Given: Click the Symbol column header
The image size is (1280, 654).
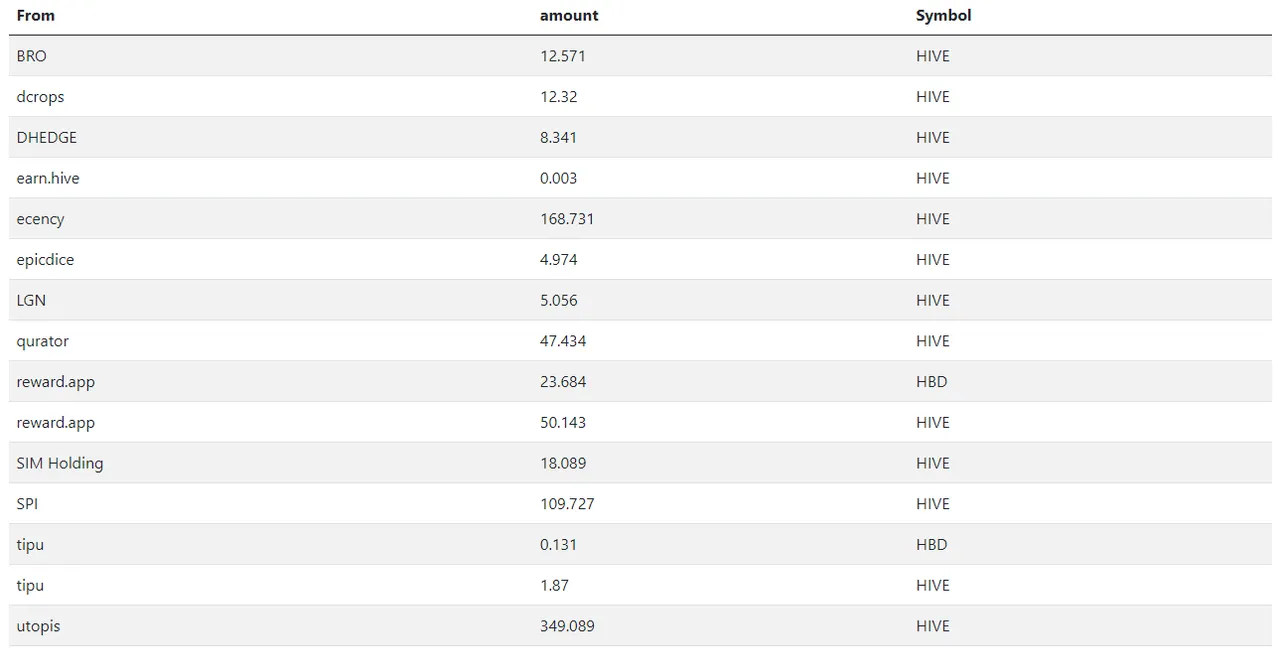Looking at the screenshot, I should click(x=943, y=16).
